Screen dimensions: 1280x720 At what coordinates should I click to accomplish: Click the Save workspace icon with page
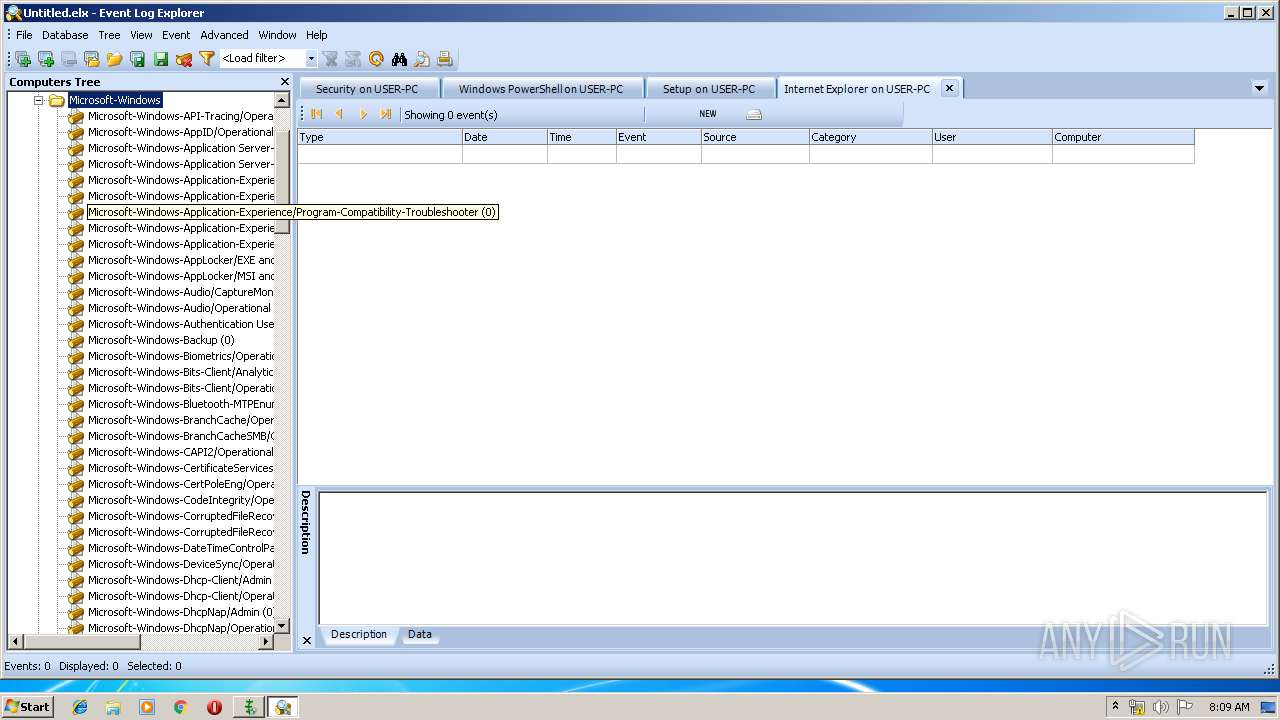click(x=138, y=59)
